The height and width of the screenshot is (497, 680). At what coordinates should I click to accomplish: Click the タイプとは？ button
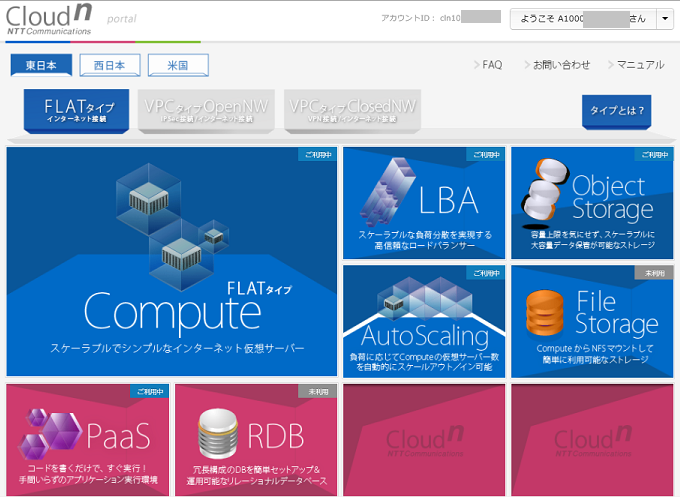pos(616,110)
